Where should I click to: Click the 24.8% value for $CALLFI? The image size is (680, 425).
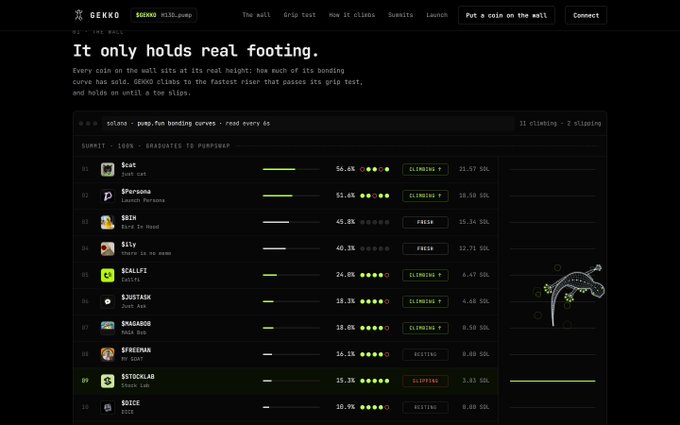(x=345, y=275)
